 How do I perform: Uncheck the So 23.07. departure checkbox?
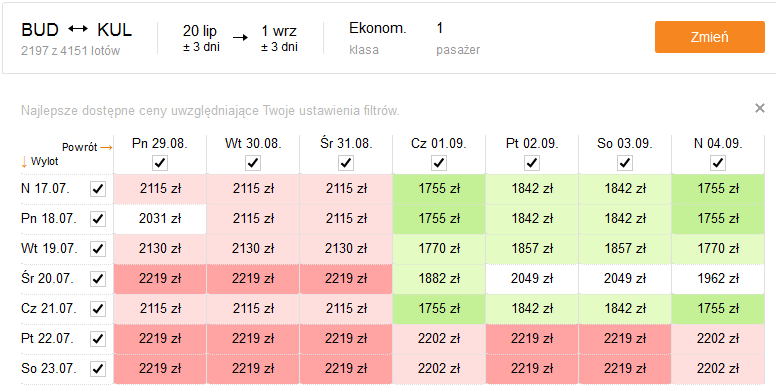pos(98,369)
